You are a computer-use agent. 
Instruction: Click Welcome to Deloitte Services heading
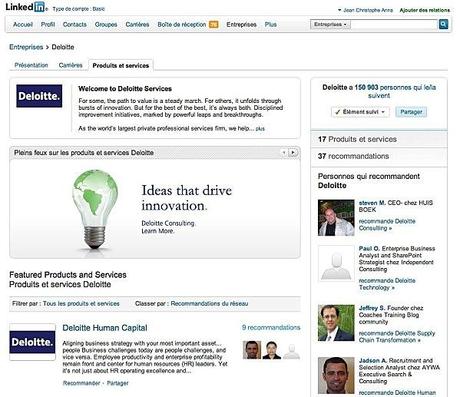(125, 89)
